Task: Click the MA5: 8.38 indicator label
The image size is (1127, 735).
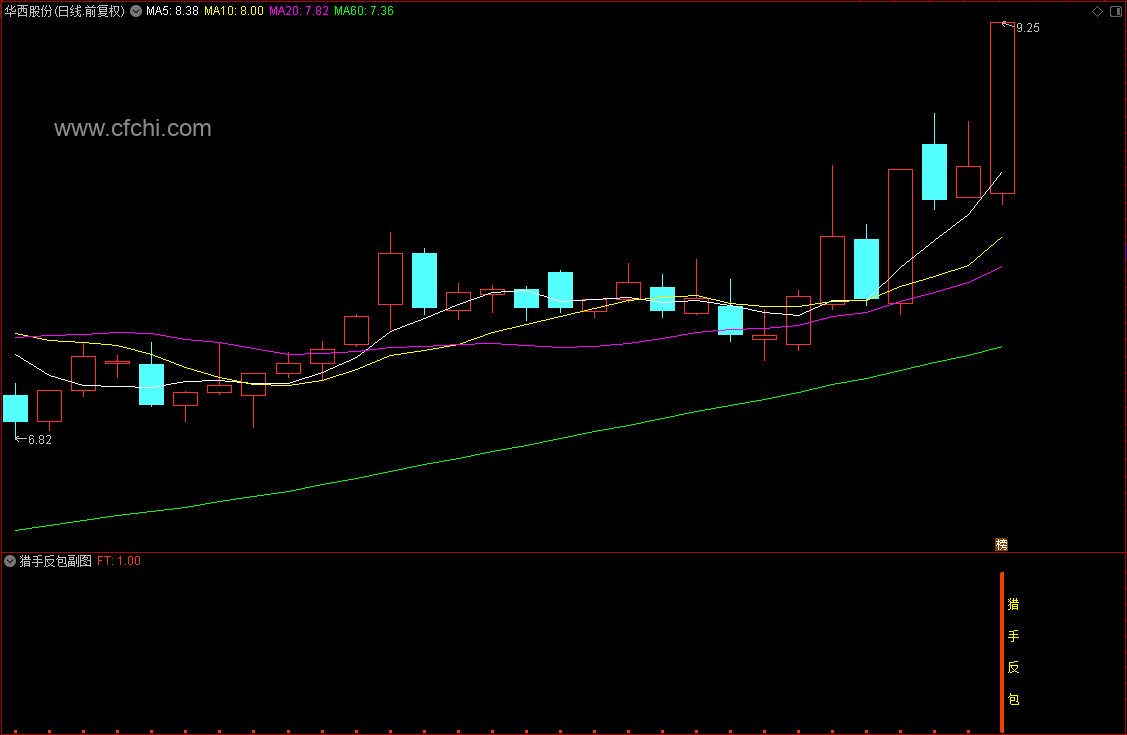Action: [x=172, y=11]
